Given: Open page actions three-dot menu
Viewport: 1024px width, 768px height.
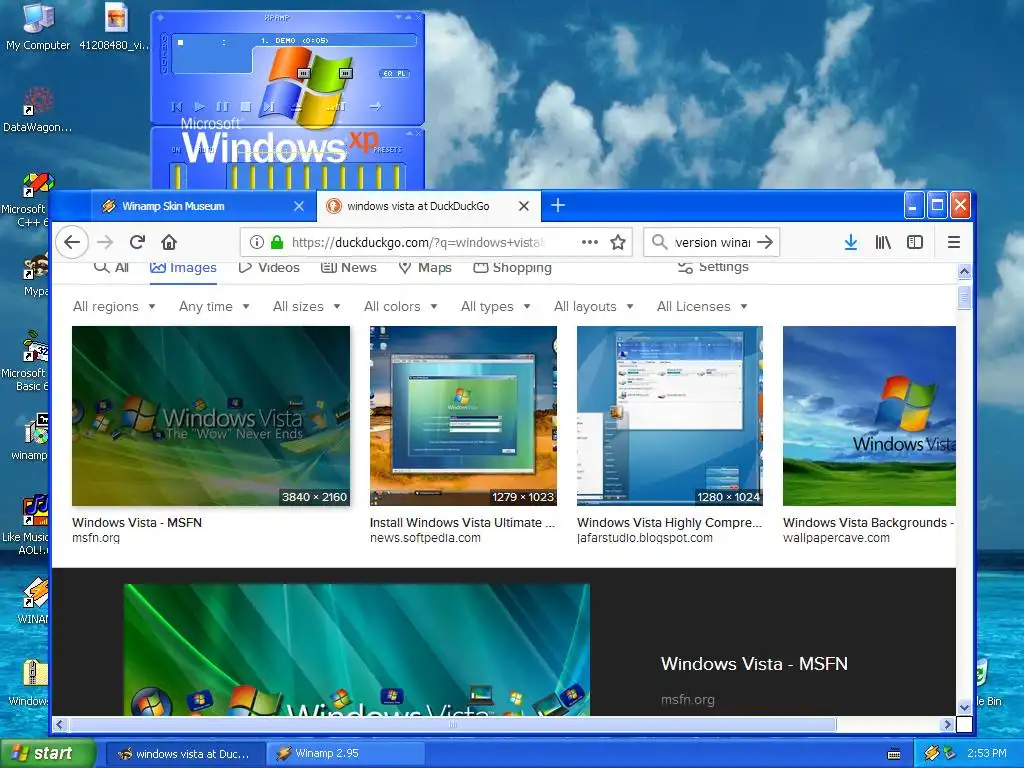Looking at the screenshot, I should [x=590, y=242].
